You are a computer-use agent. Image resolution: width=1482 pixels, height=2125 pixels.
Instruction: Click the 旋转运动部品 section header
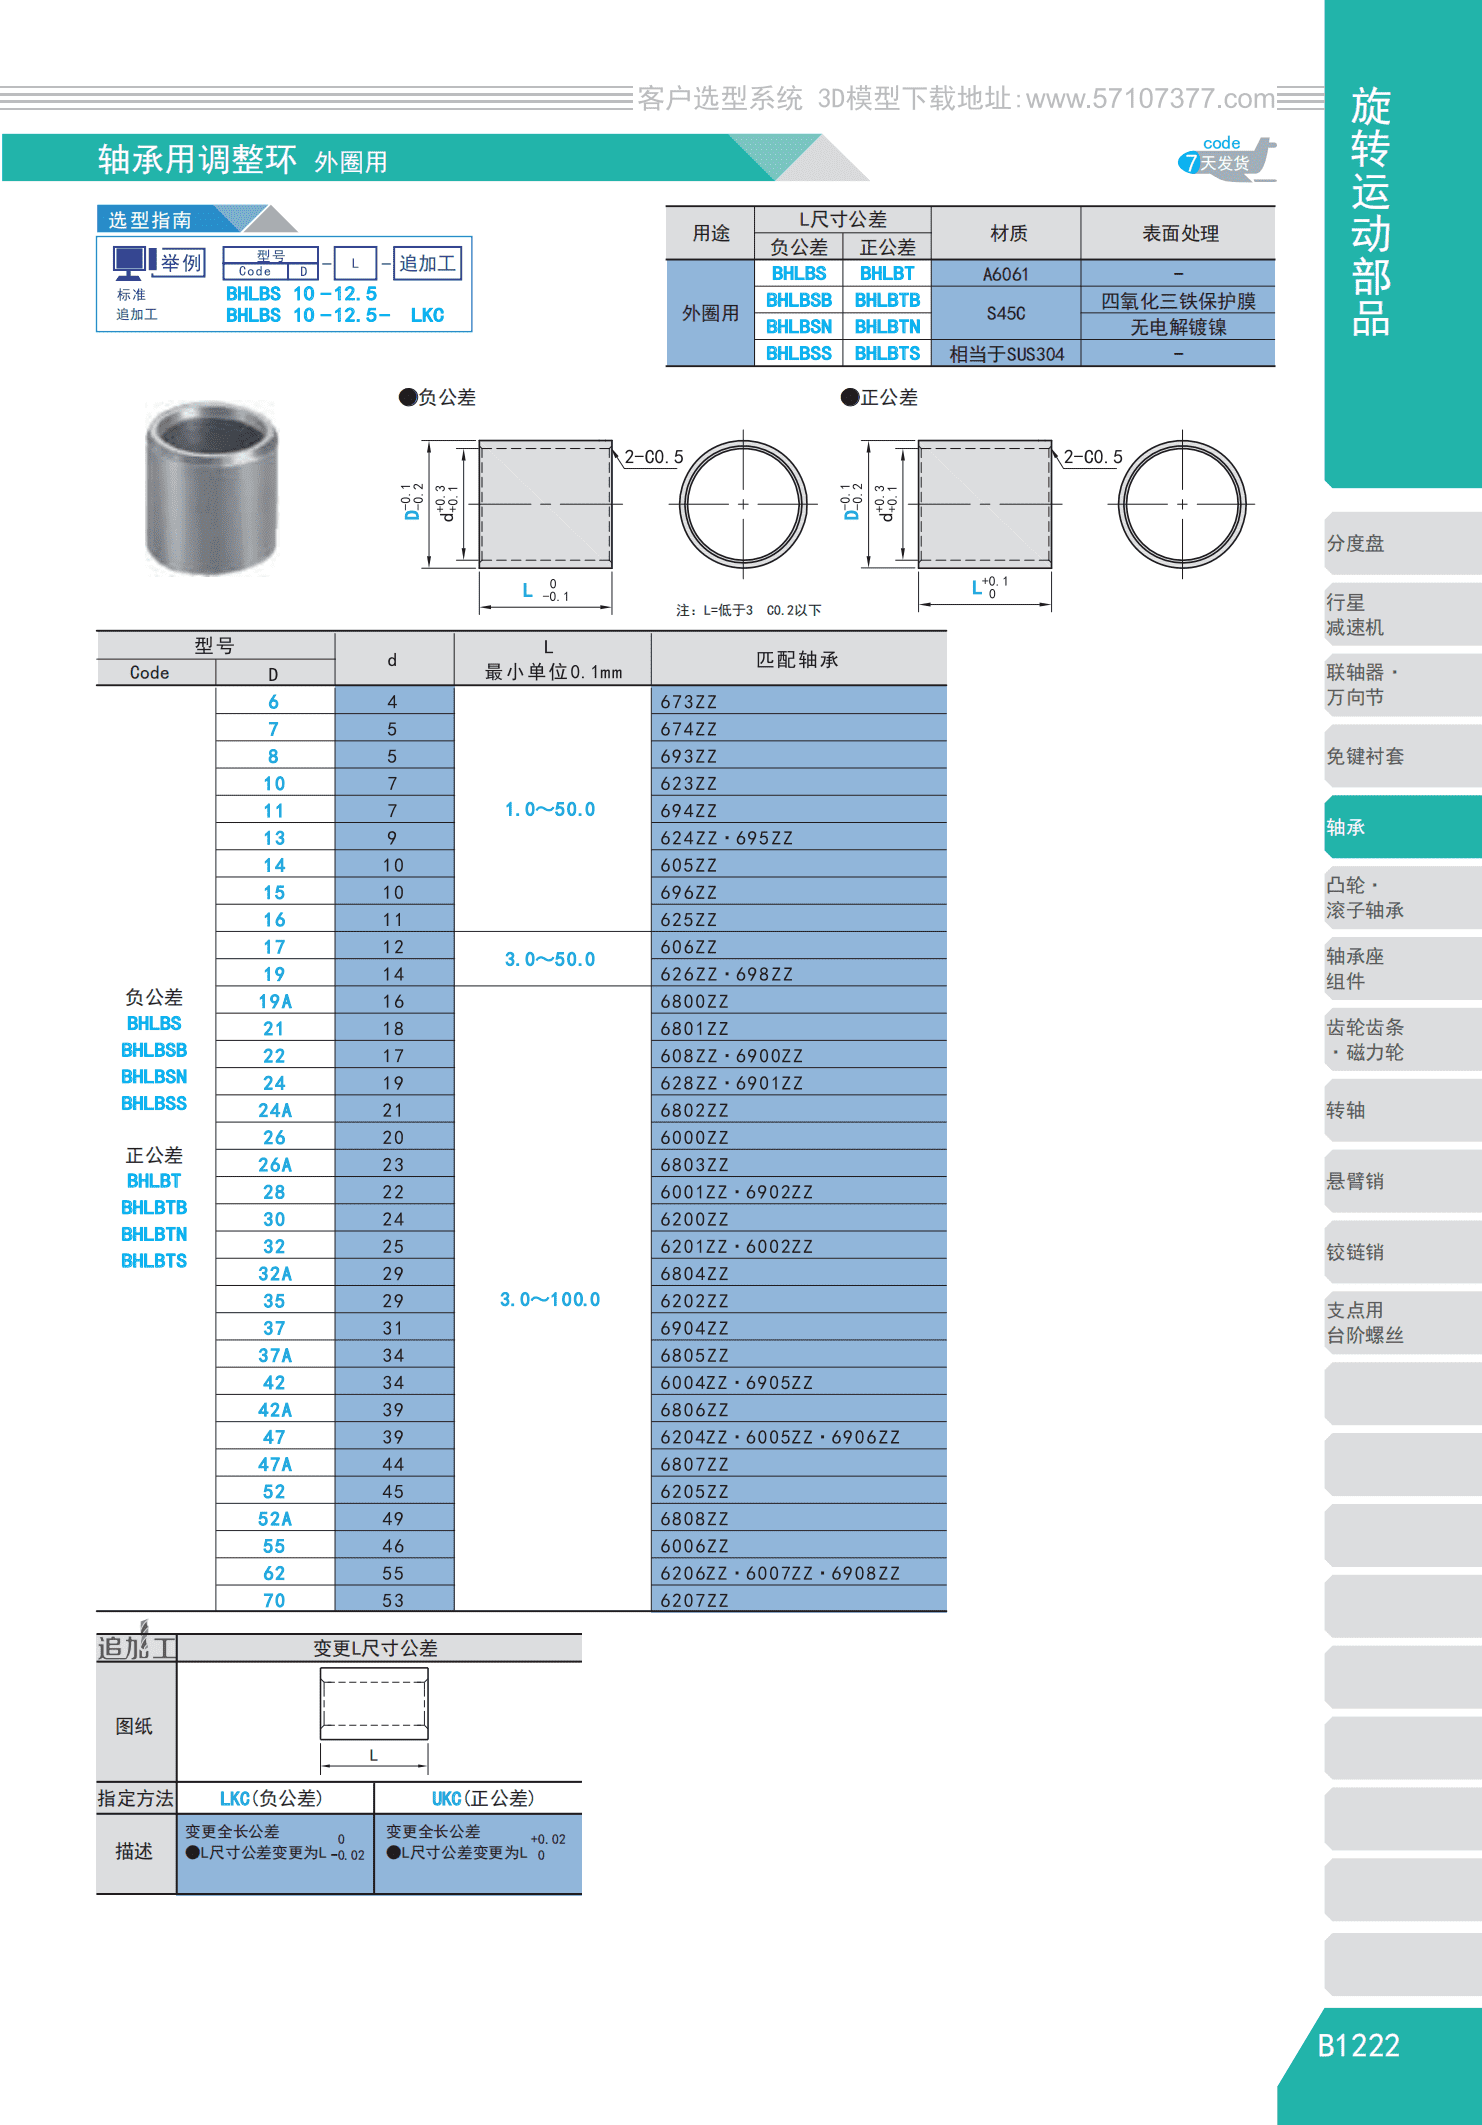coord(1371,212)
